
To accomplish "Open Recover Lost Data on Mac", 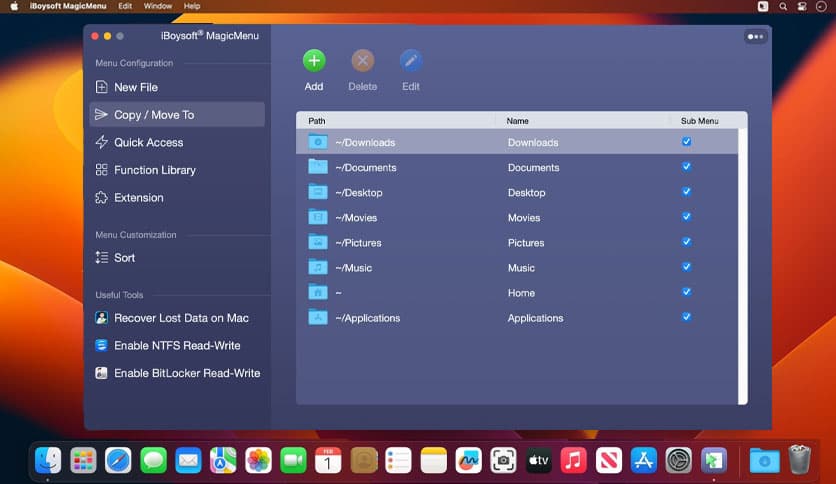I will coord(177,318).
